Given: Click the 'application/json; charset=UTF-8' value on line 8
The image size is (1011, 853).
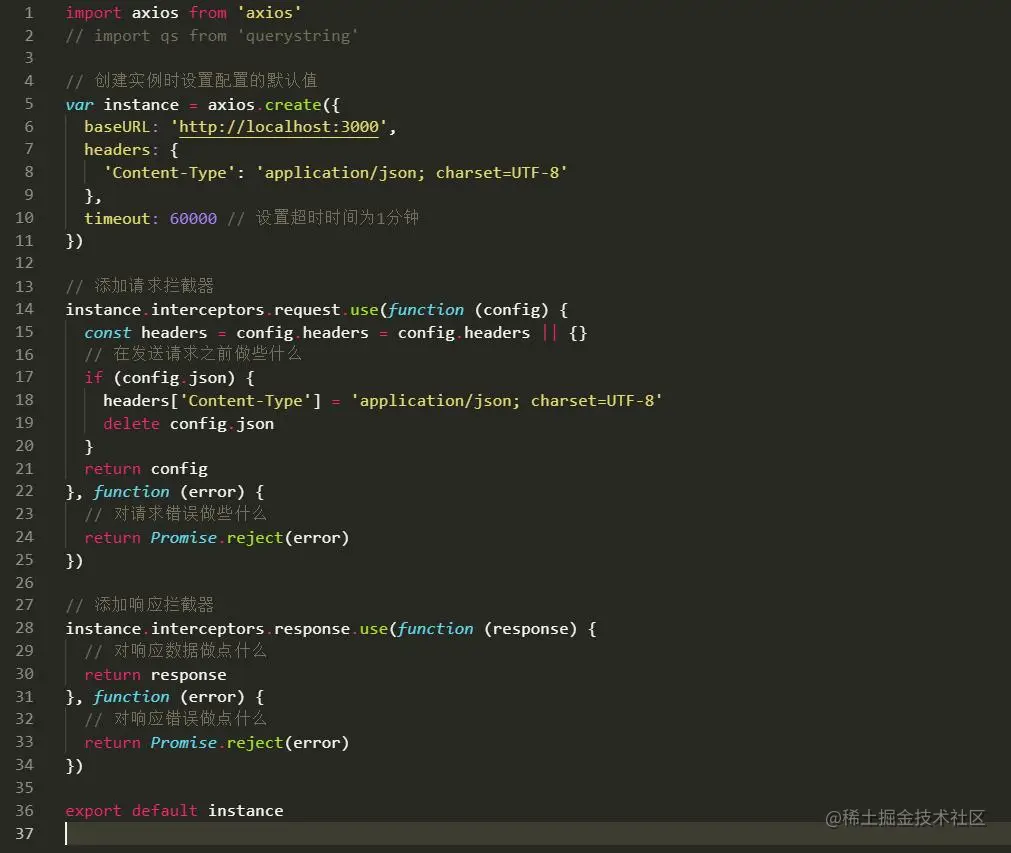Looking at the screenshot, I should [411, 173].
